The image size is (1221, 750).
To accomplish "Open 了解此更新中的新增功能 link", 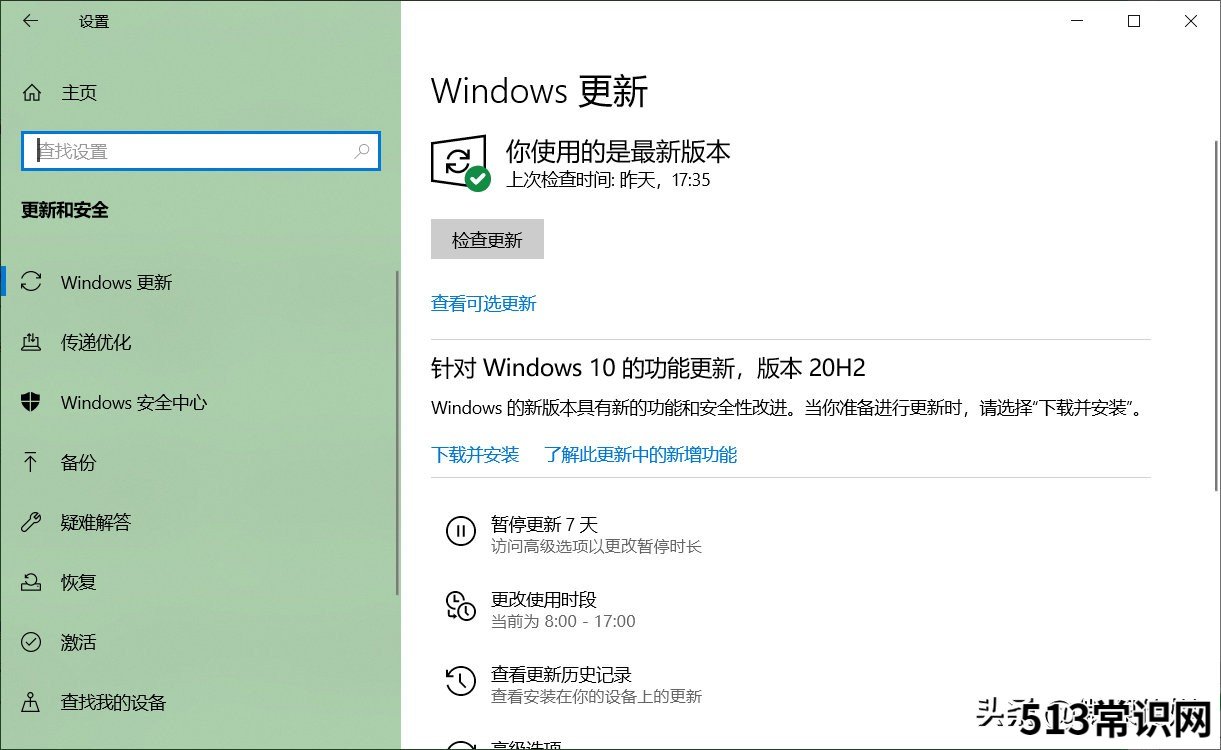I will (641, 455).
